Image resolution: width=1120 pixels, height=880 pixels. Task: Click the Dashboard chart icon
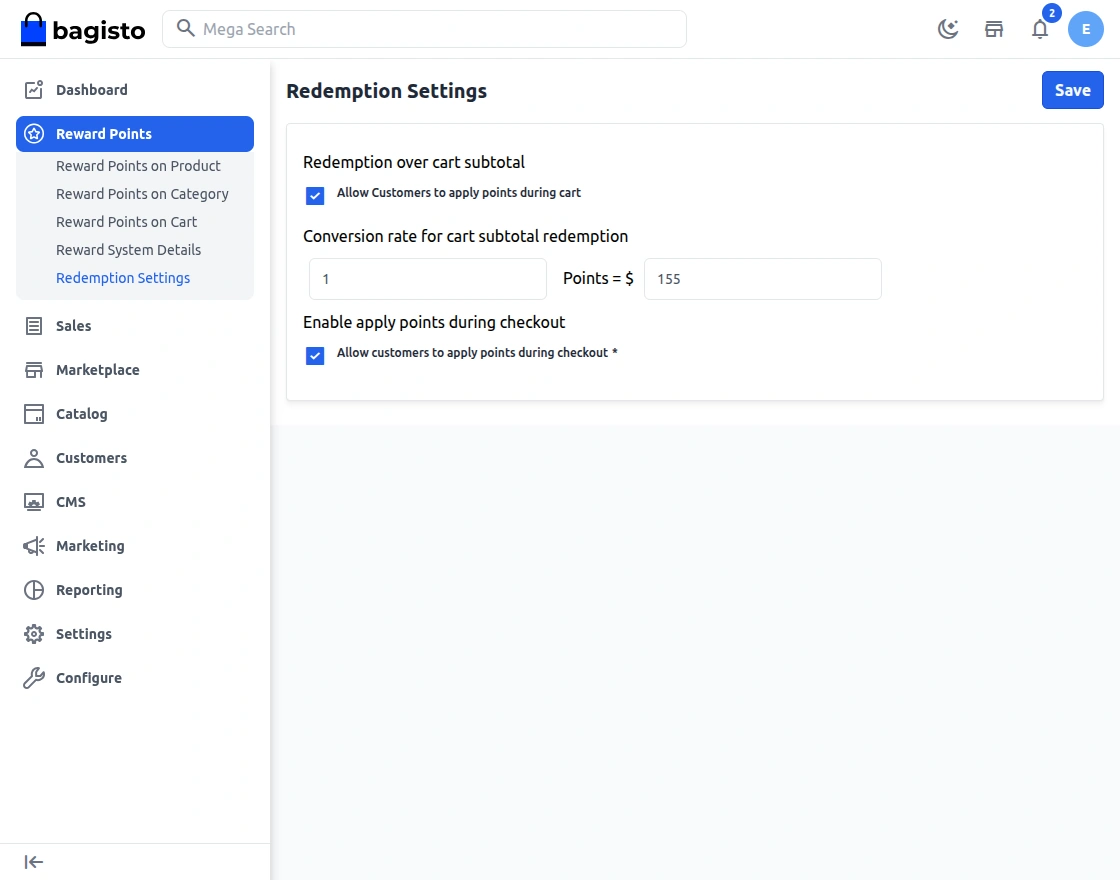34,89
